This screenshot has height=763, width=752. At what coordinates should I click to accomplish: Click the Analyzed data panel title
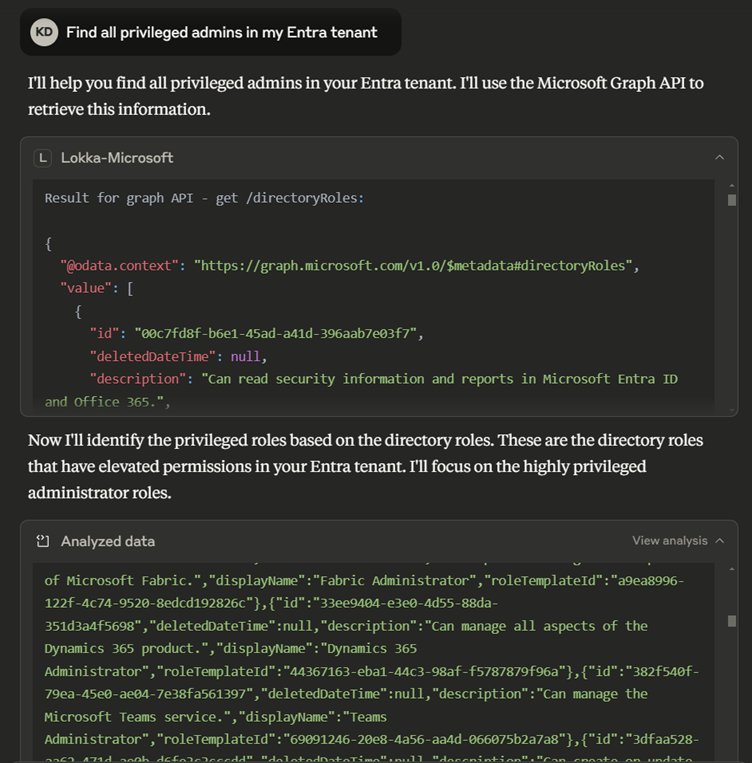pos(108,541)
